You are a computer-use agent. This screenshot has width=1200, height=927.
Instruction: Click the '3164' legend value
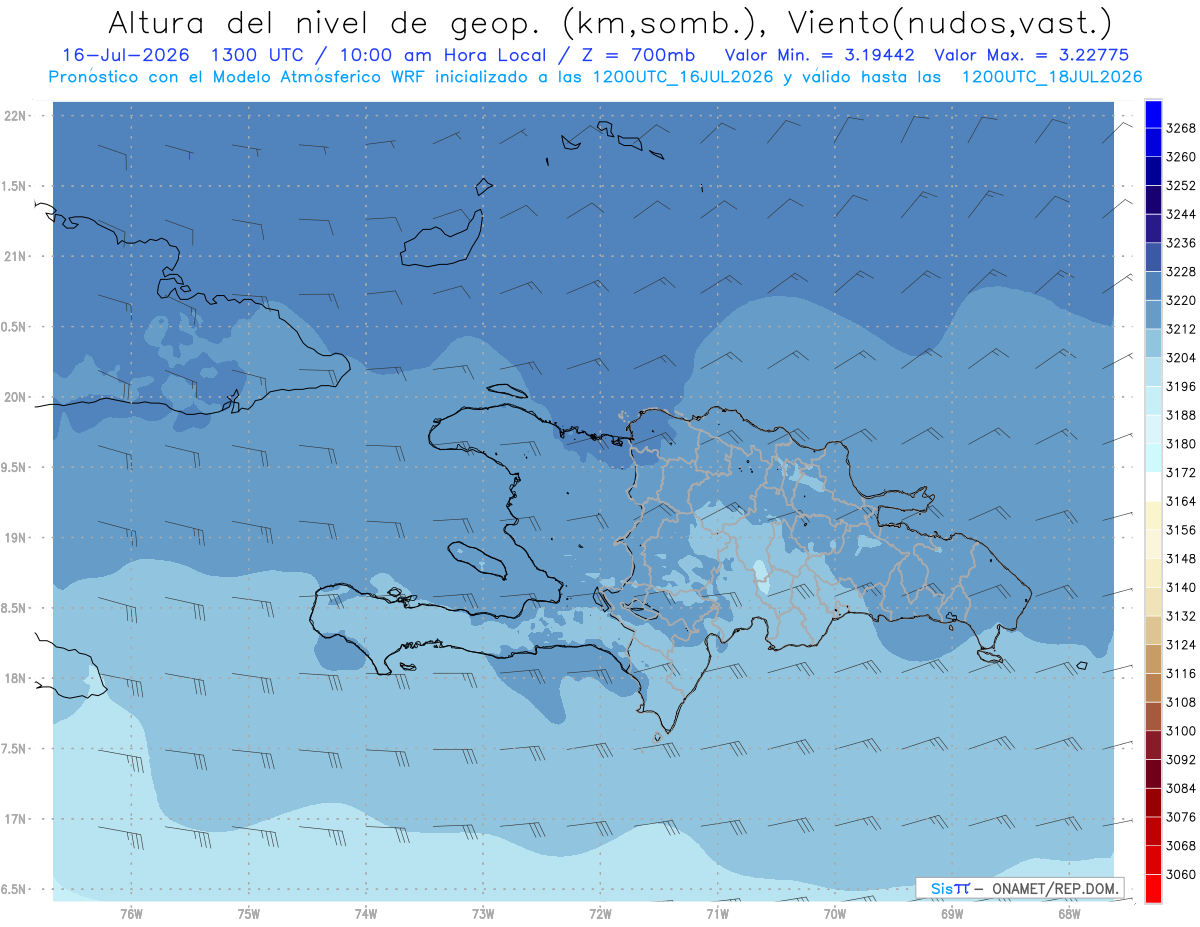click(x=1181, y=501)
